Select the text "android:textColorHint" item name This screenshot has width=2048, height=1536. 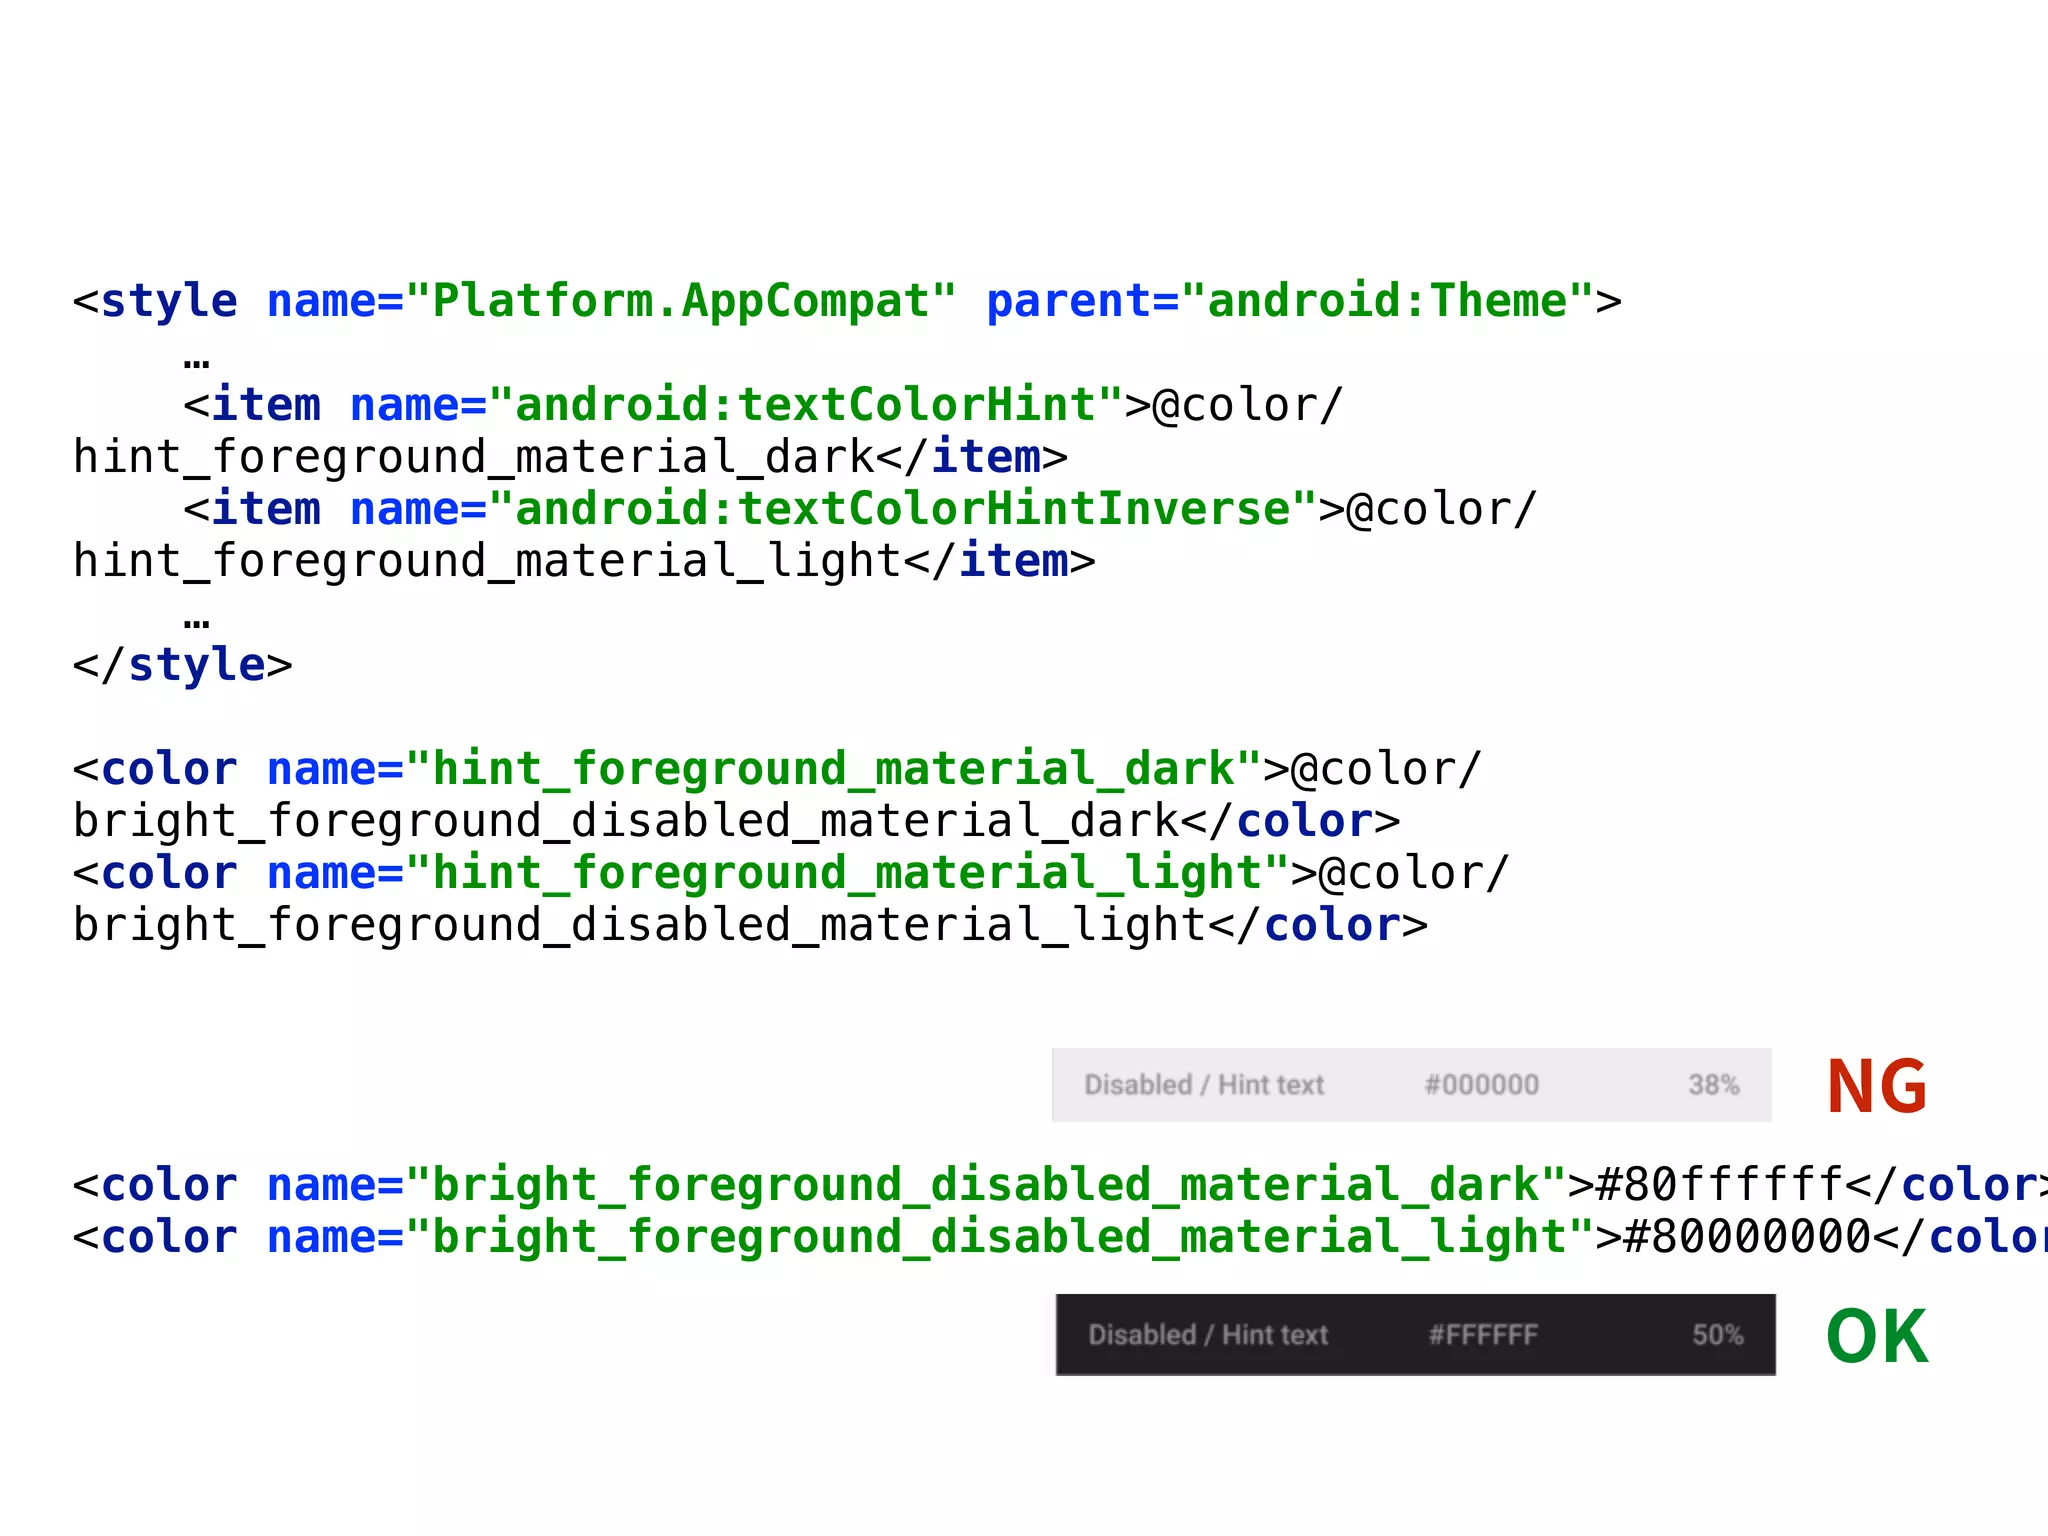coord(805,405)
